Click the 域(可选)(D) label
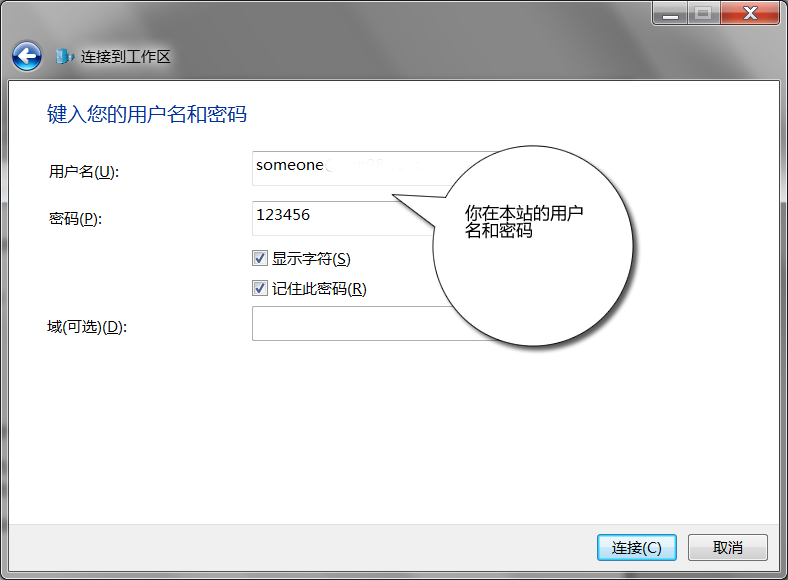 [x=88, y=327]
